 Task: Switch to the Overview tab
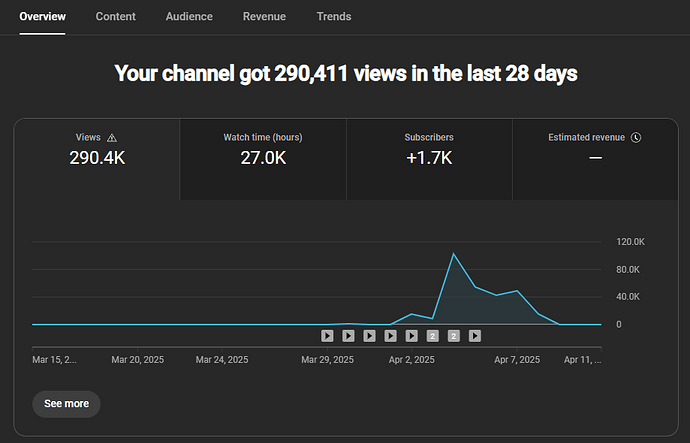[x=42, y=17]
